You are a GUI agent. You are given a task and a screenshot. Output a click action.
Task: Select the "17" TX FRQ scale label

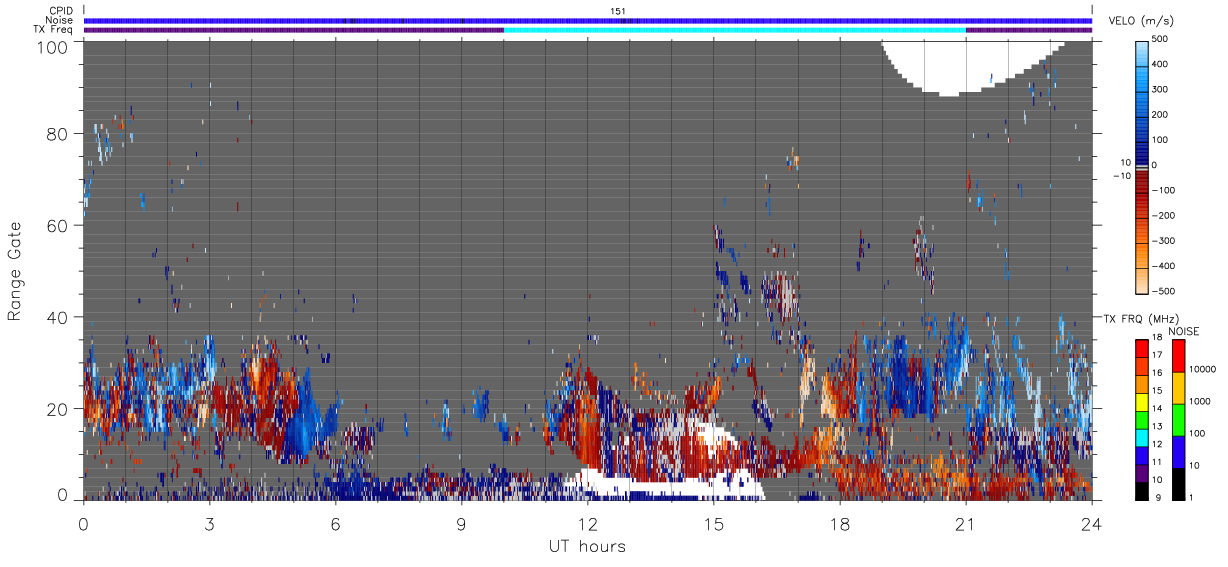coord(1159,355)
